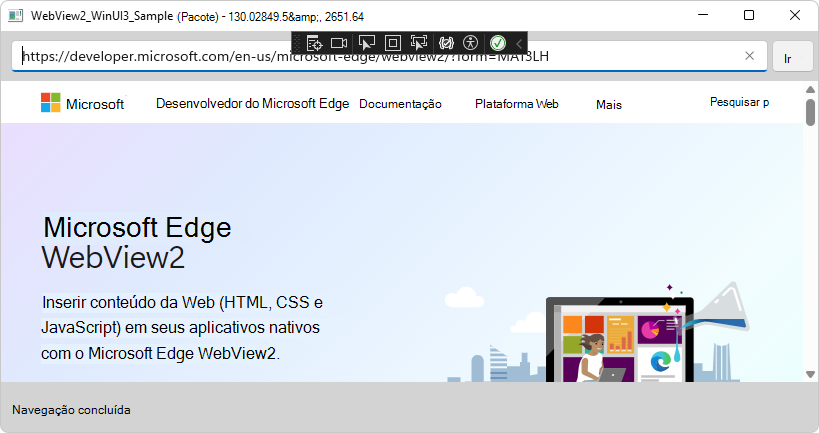
Task: Click the page scrollbar up arrow
Action: (x=810, y=89)
